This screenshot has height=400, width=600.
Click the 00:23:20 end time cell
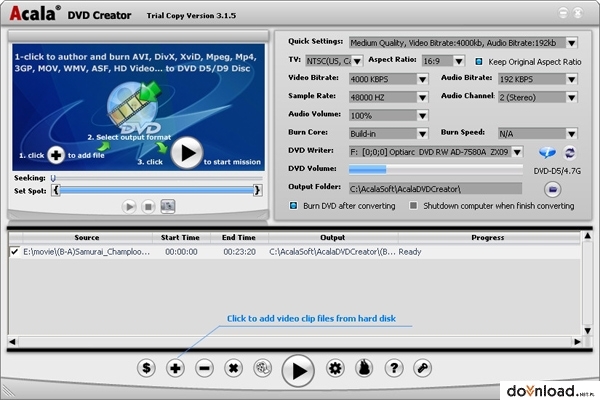(x=240, y=252)
